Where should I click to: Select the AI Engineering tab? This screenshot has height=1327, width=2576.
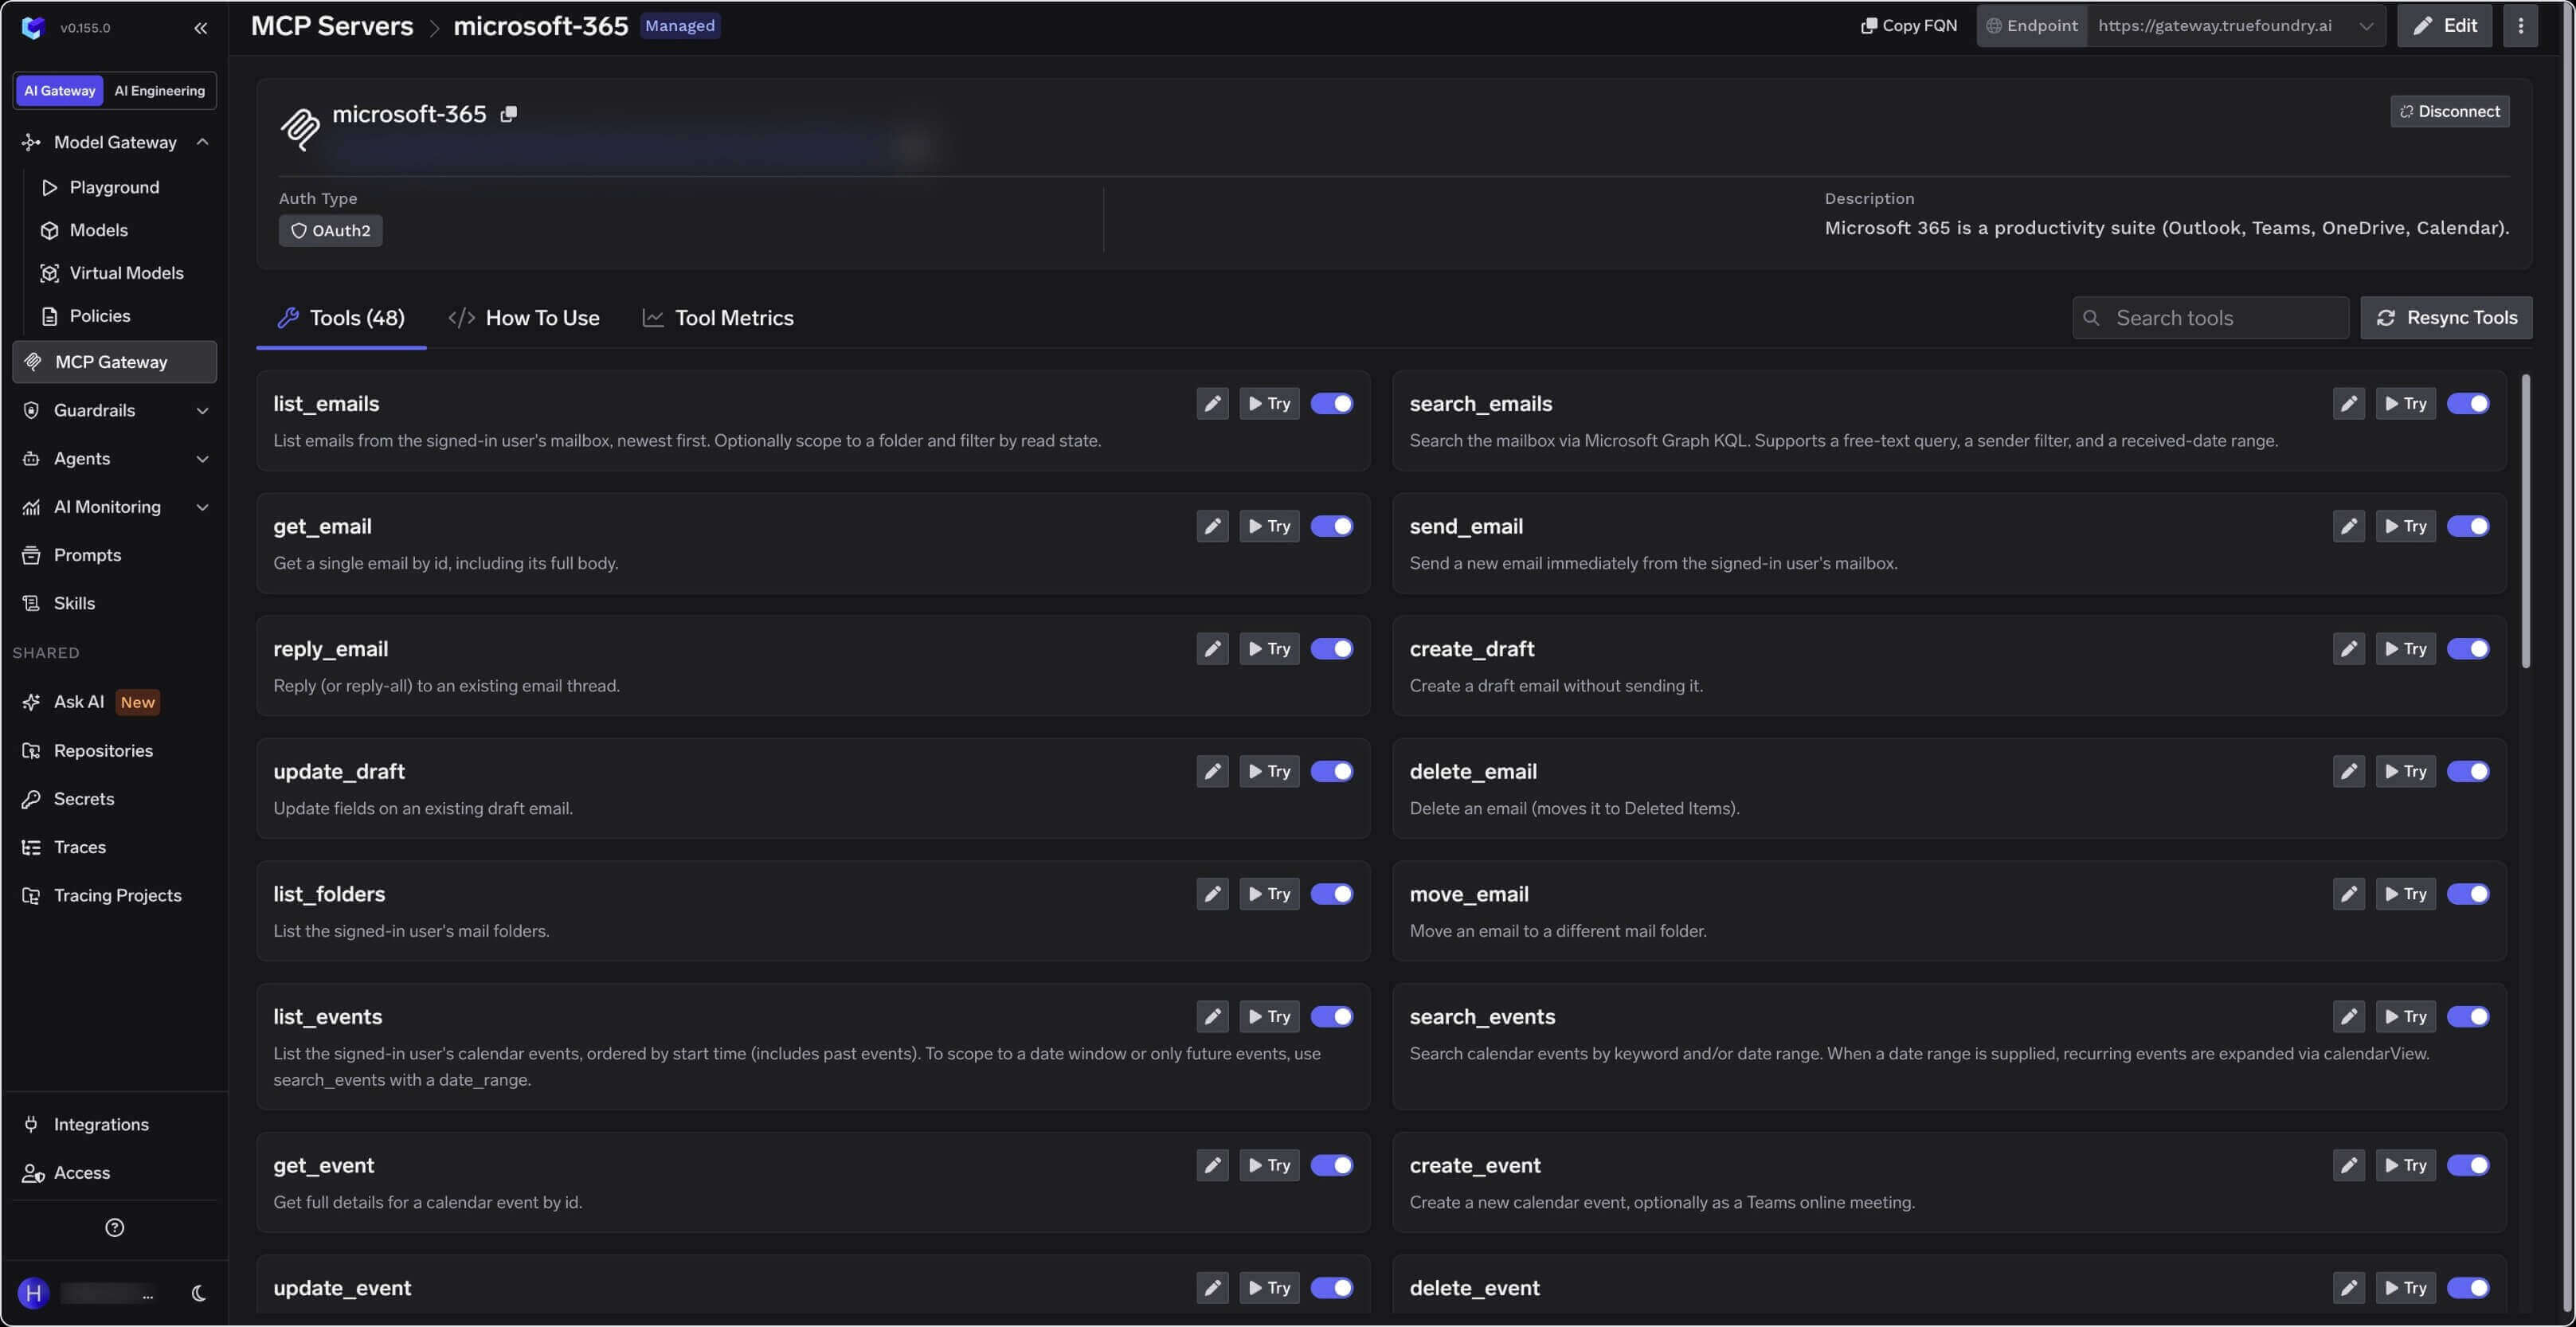click(x=160, y=91)
